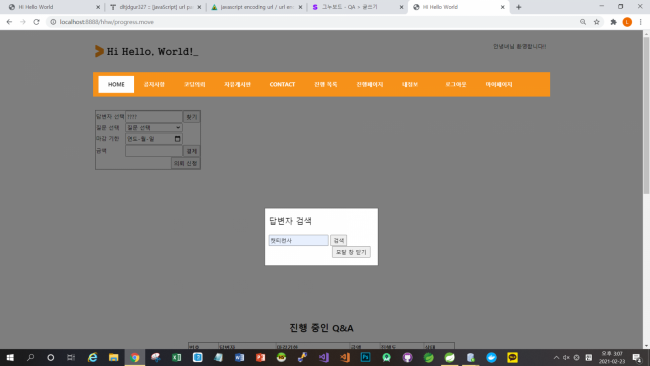Open Windows taskbar search
This screenshot has width=650, height=366.
coord(30,357)
